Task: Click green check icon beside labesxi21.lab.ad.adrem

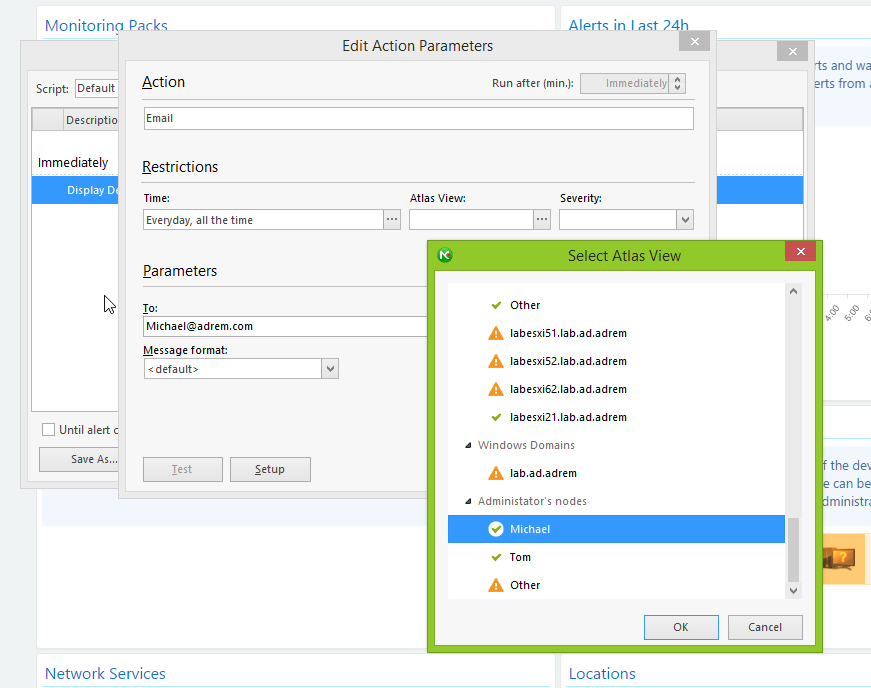Action: pos(496,417)
